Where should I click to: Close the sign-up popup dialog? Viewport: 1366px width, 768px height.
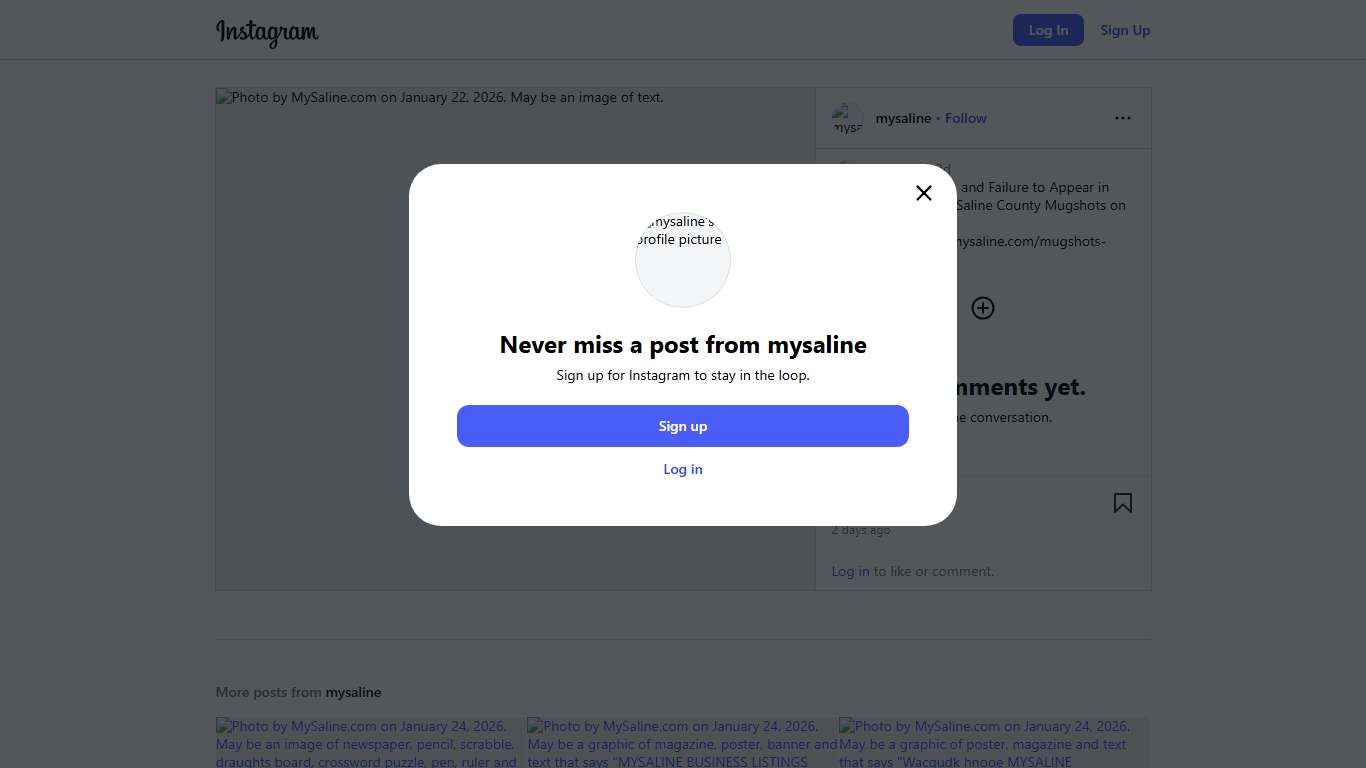click(x=924, y=193)
